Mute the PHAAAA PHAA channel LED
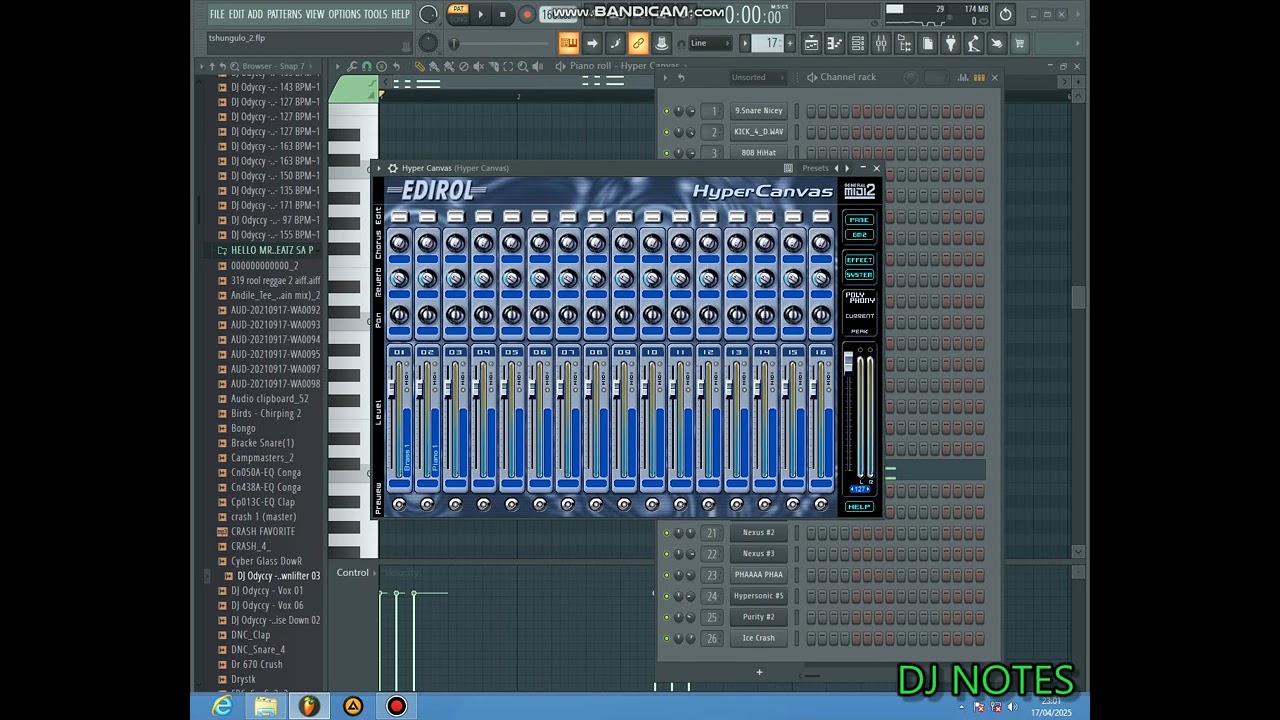The image size is (1280, 720). 667,575
